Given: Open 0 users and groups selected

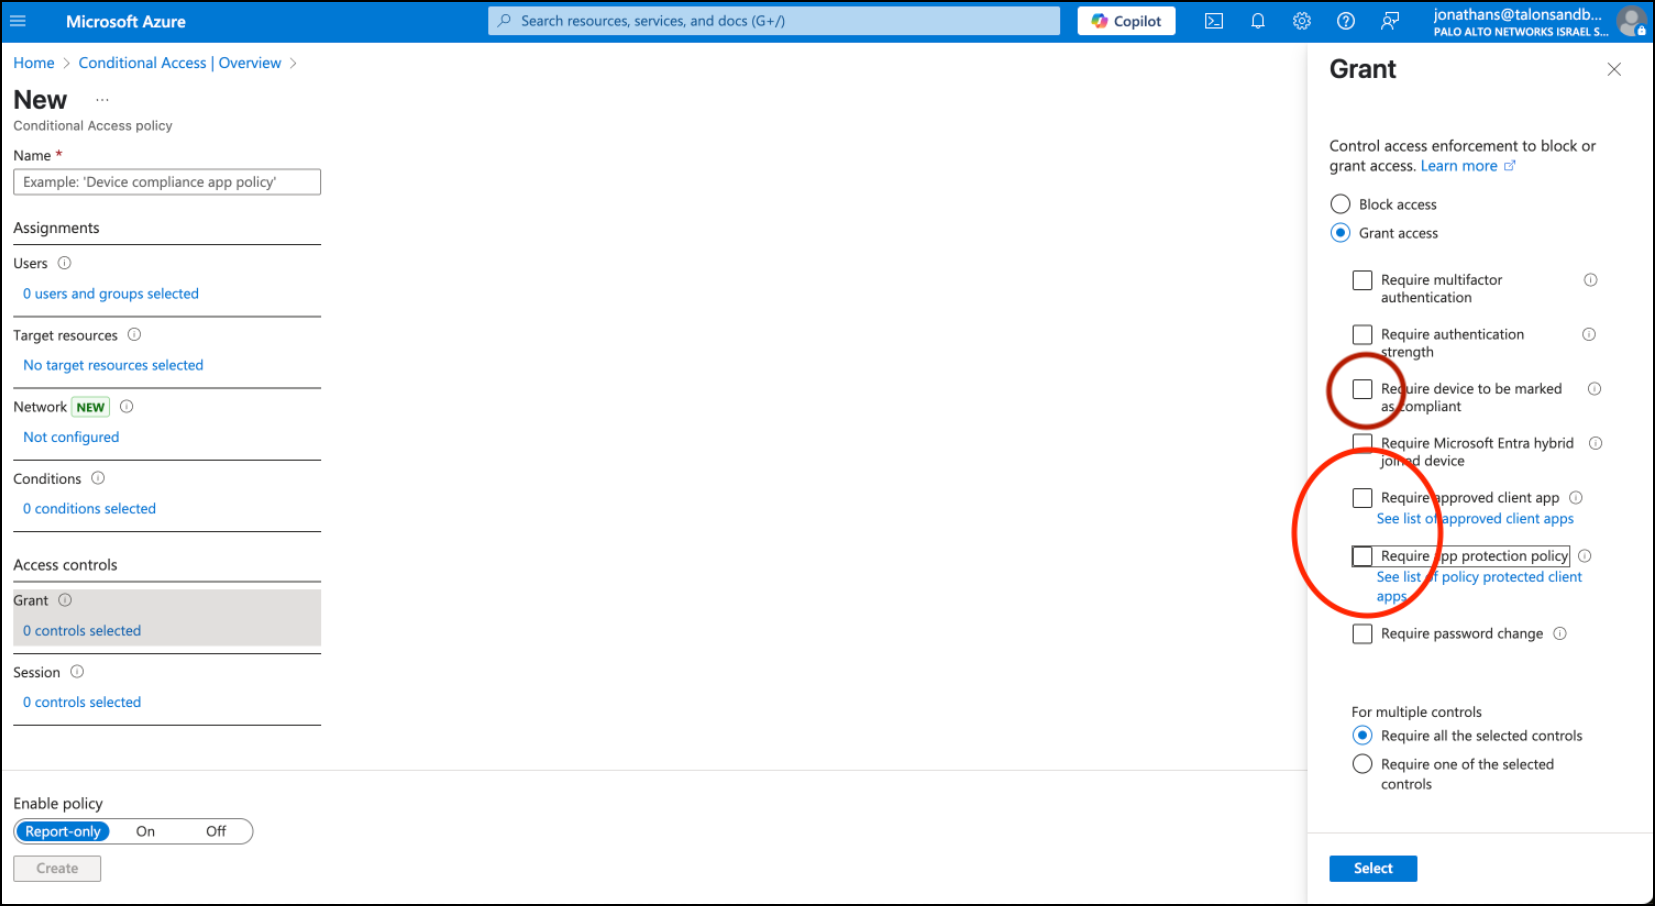Looking at the screenshot, I should 111,294.
